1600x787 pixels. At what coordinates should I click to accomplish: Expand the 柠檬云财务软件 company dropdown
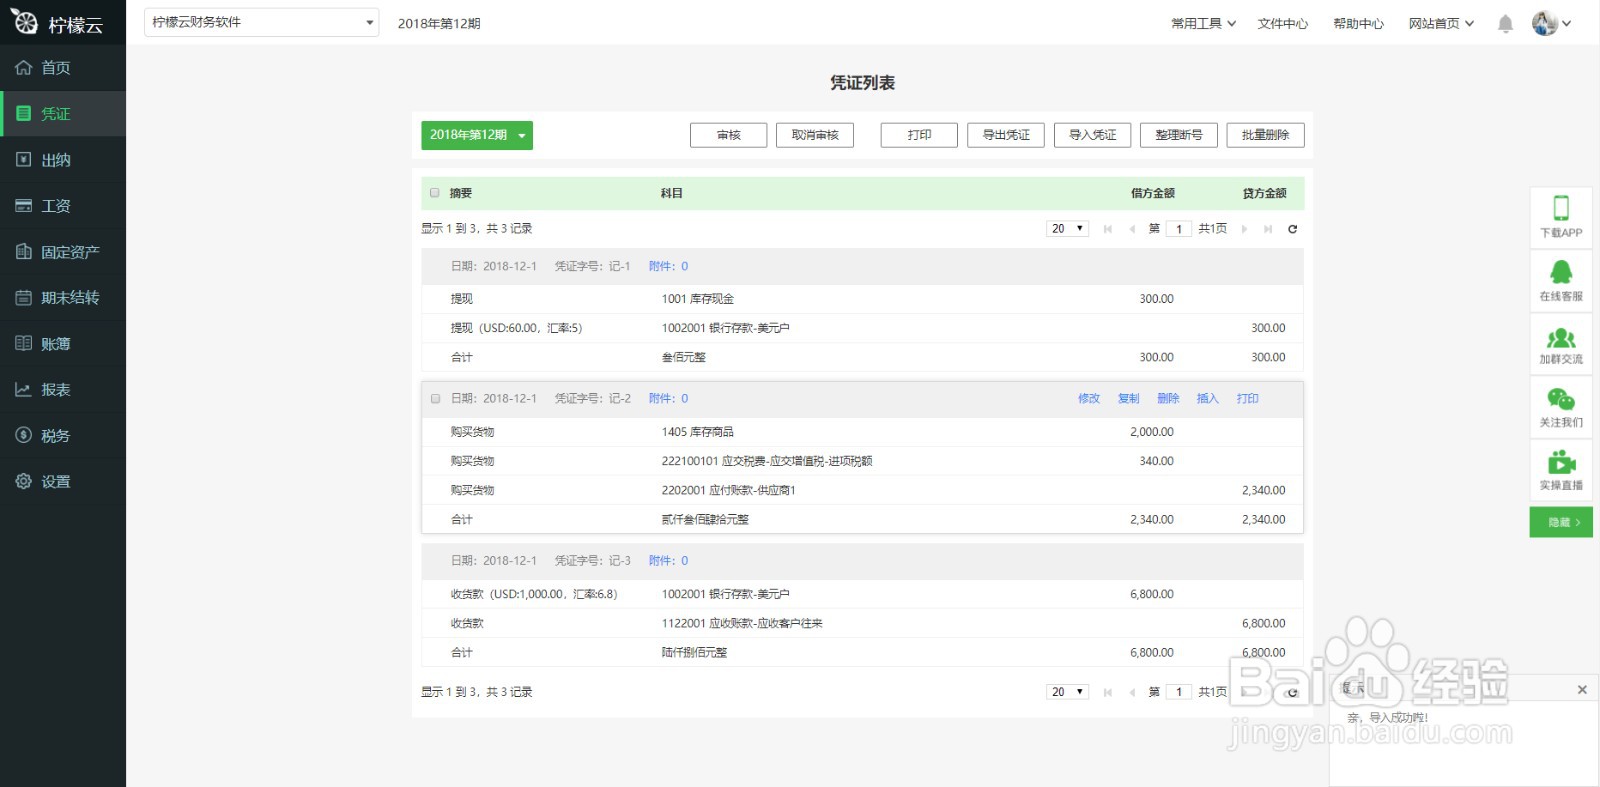coord(262,22)
